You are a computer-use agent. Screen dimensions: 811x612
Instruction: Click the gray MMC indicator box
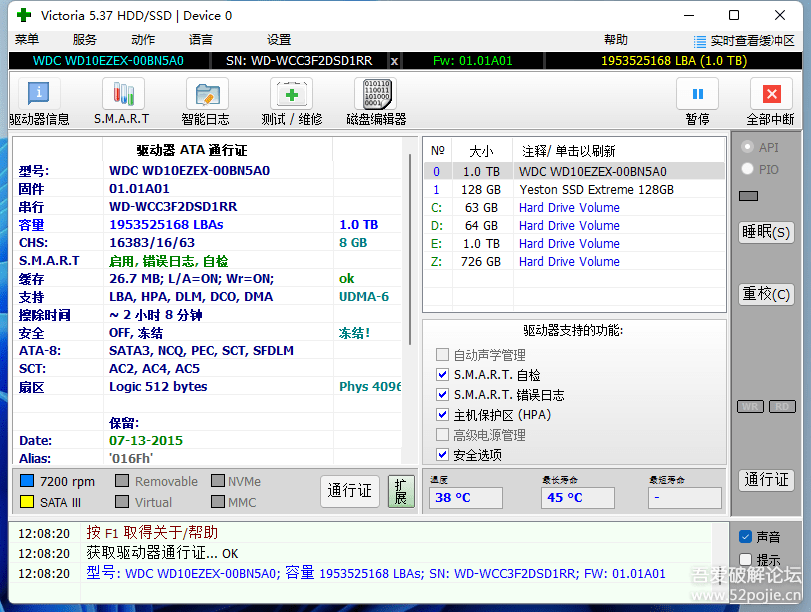coord(218,502)
